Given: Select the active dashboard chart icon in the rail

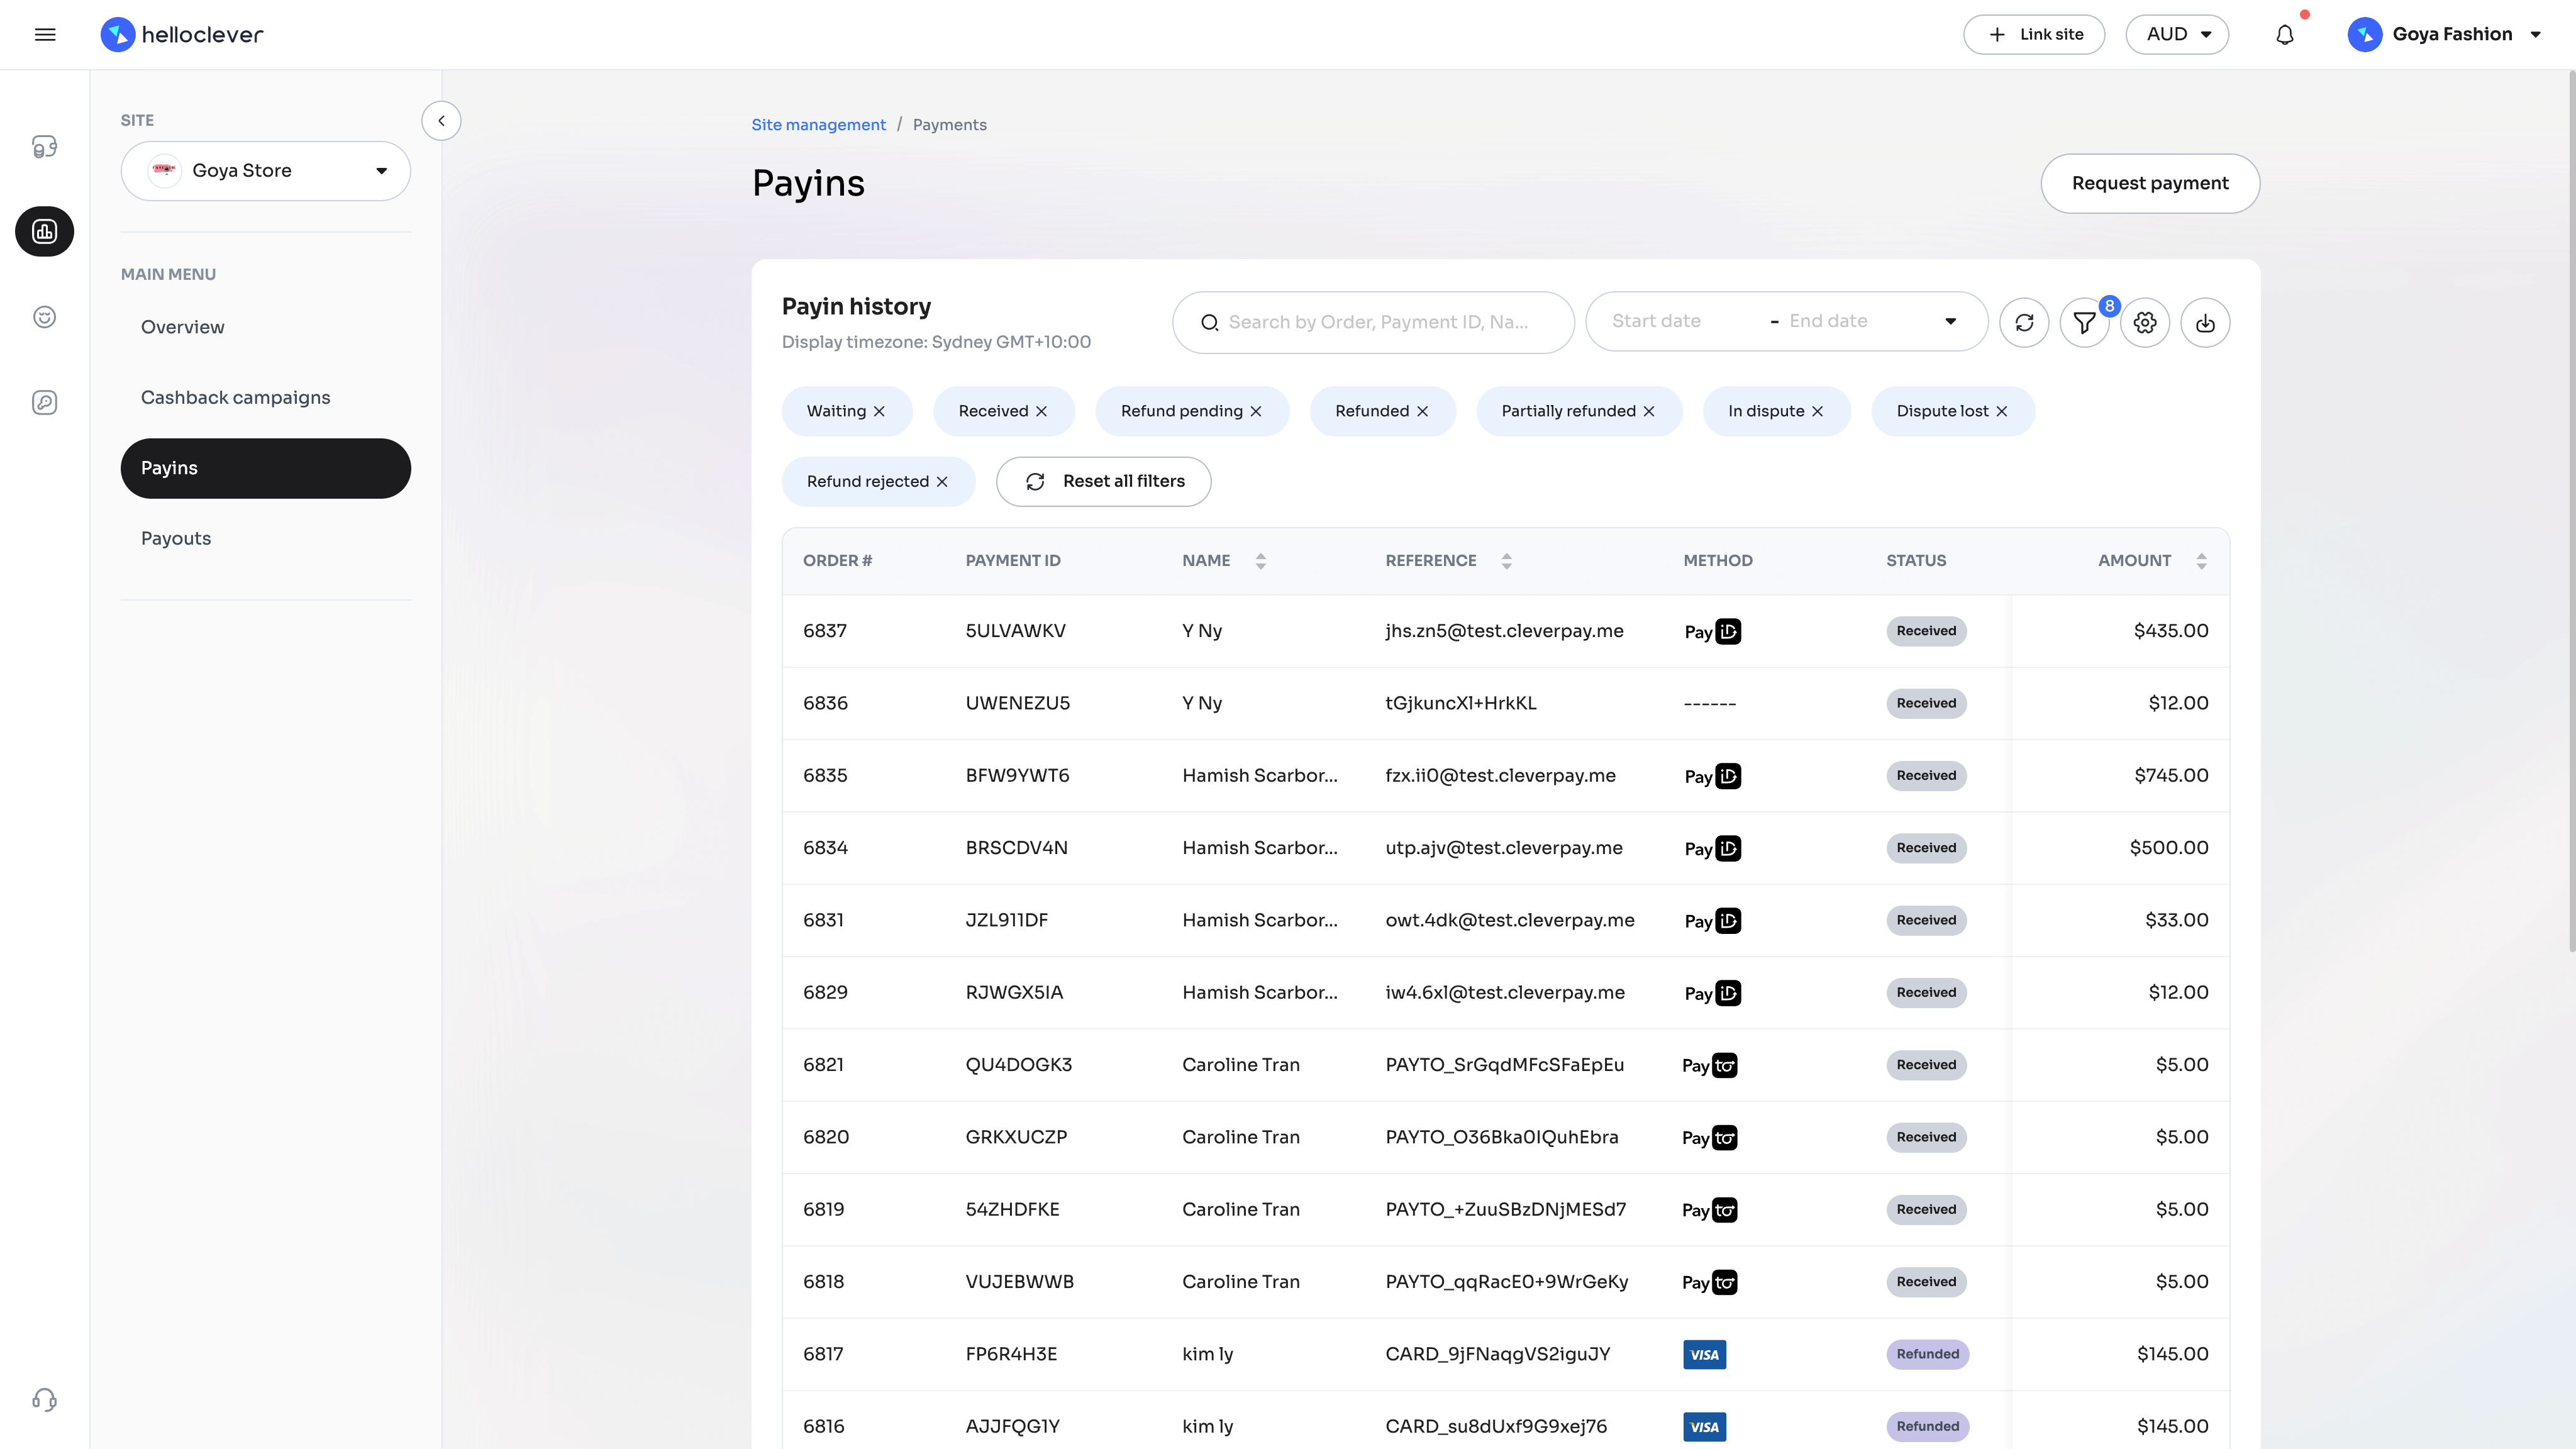Looking at the screenshot, I should (45, 232).
